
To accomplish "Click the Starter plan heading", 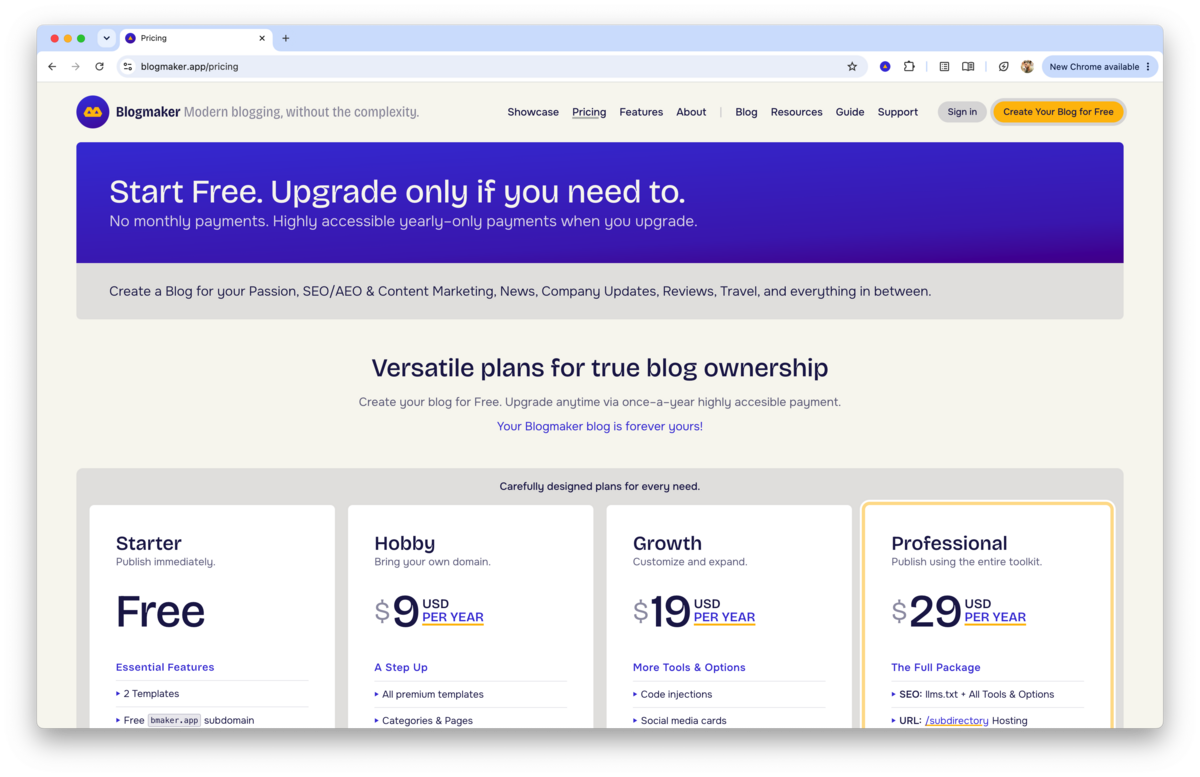I will pos(149,543).
